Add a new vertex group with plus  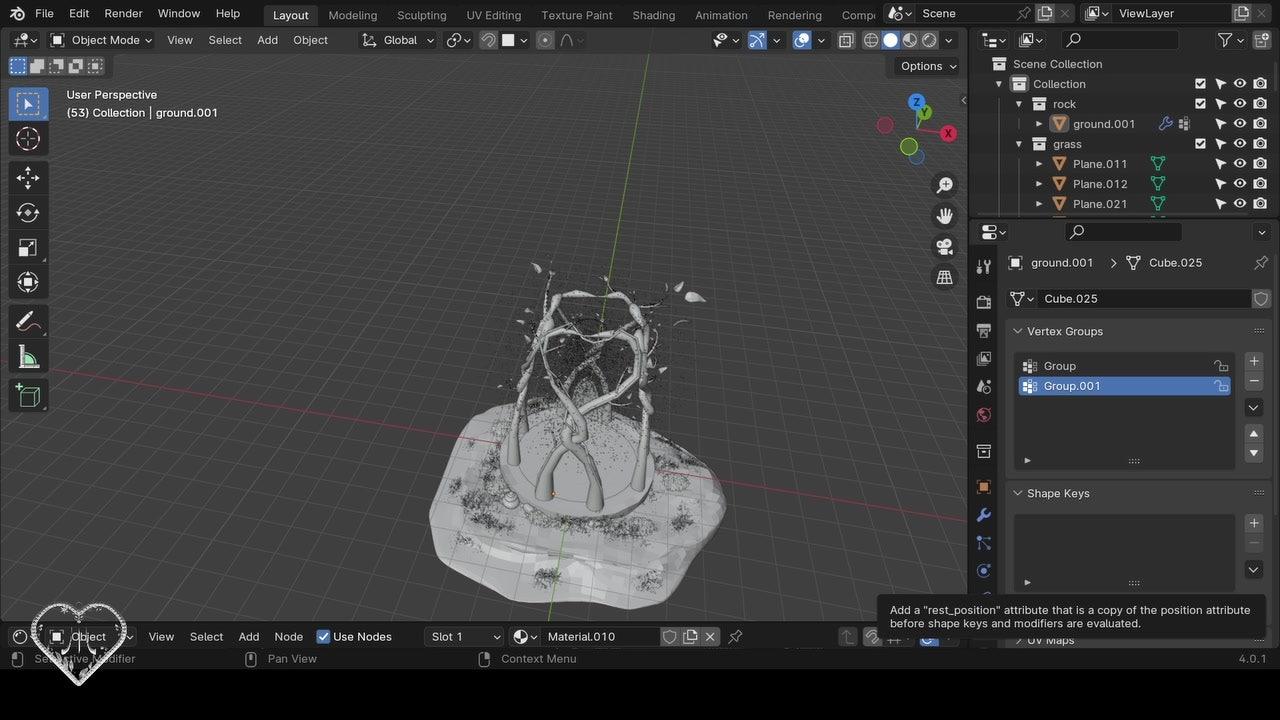click(x=1254, y=361)
